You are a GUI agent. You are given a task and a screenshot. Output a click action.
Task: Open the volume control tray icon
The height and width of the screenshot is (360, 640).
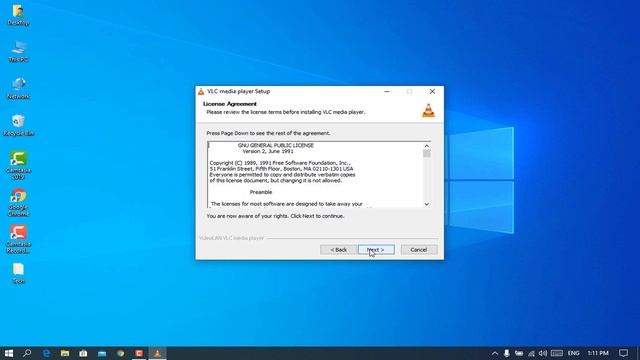pyautogui.click(x=542, y=353)
